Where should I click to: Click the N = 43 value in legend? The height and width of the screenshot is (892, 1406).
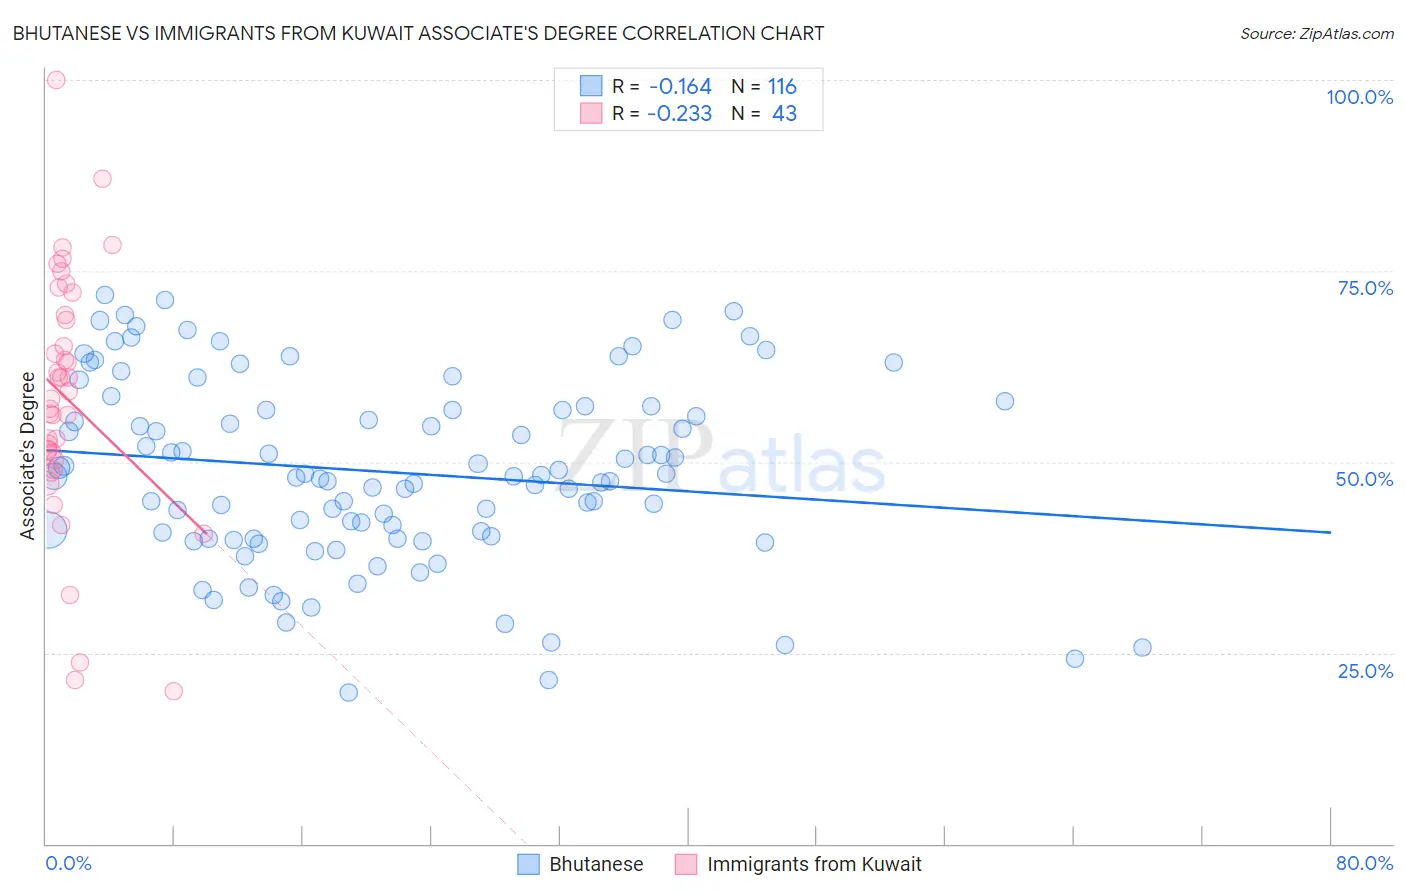[764, 113]
